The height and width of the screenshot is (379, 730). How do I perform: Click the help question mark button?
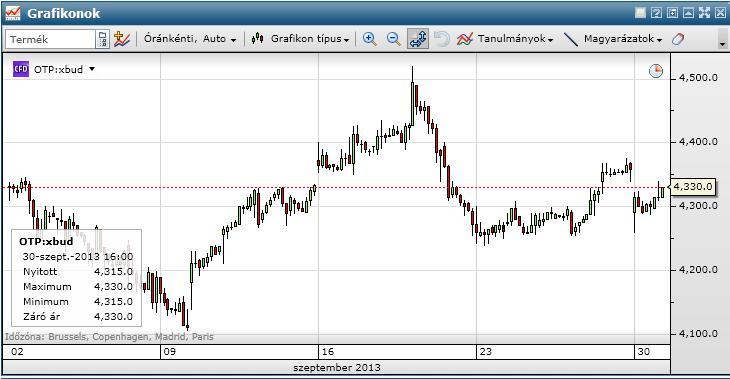tap(656, 13)
